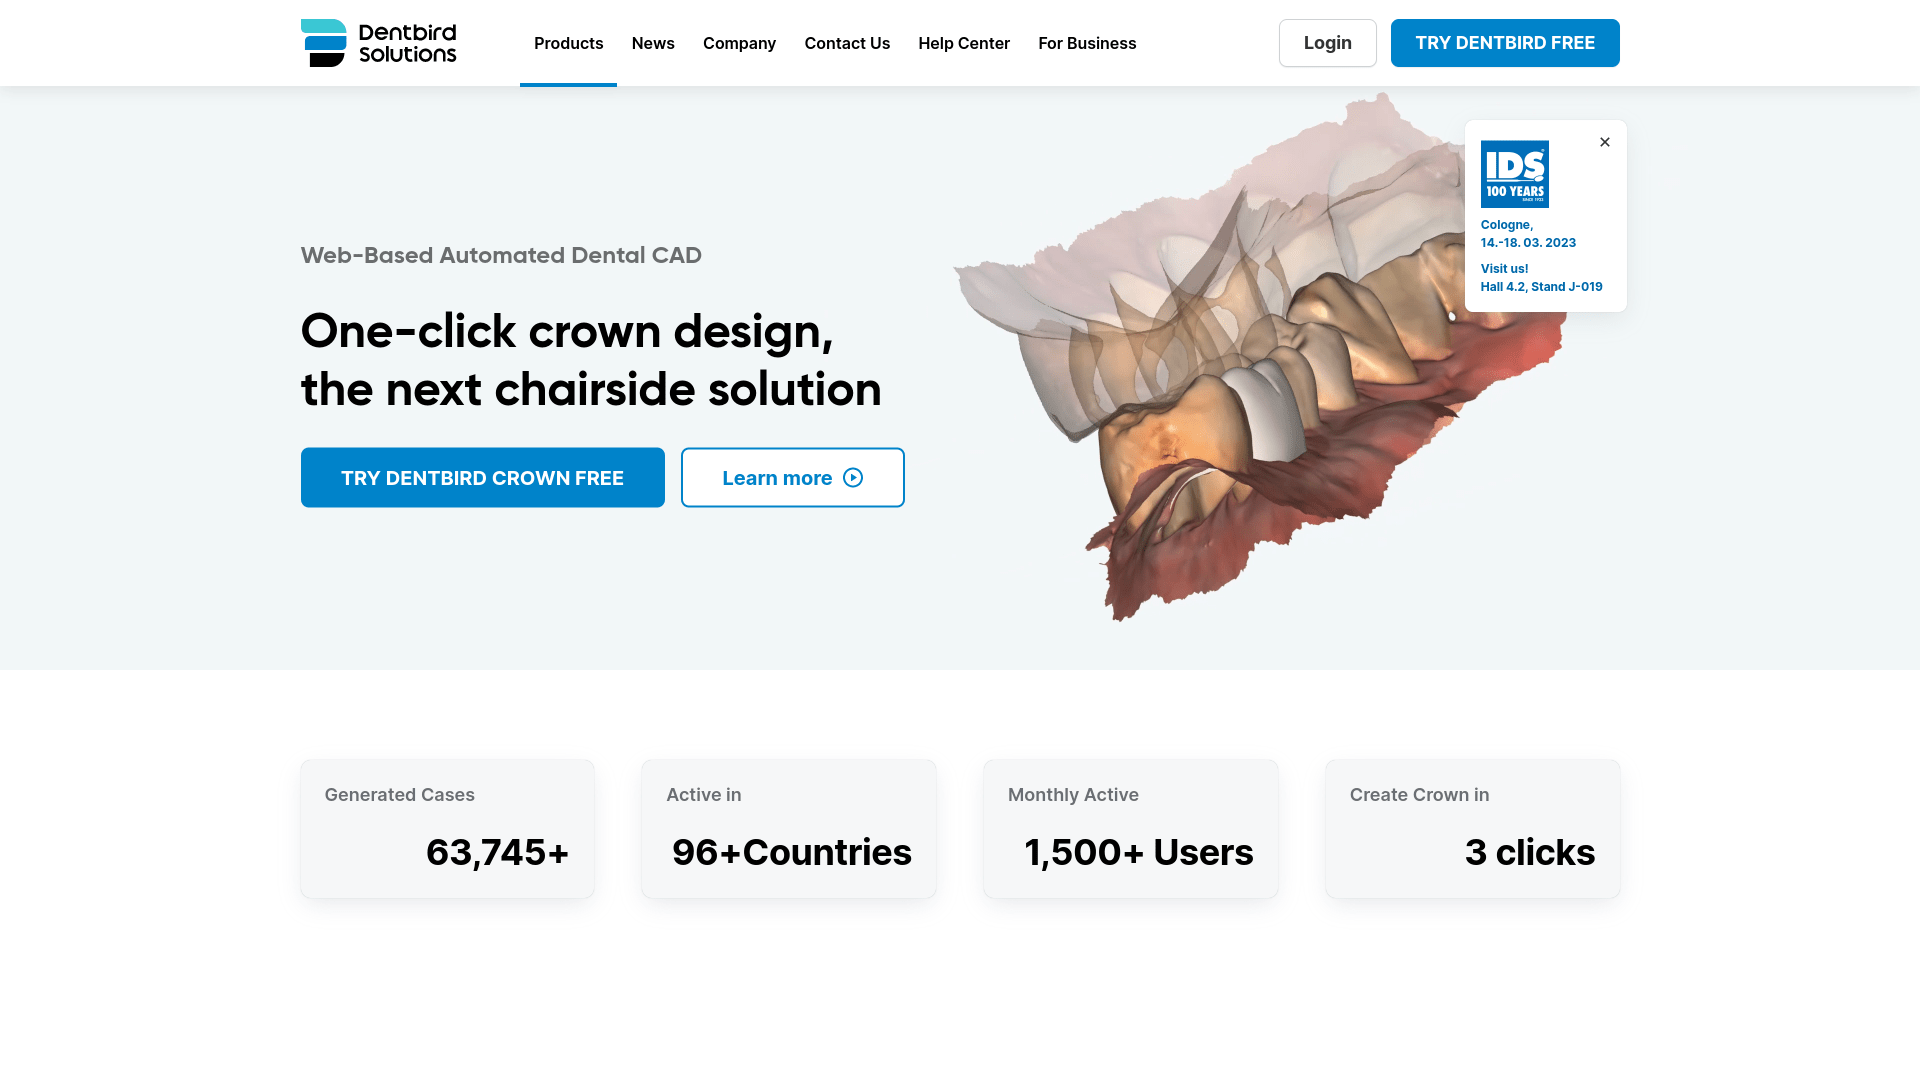
Task: Click the Hall 4.2, Stand J-019 text
Action: pos(1541,286)
